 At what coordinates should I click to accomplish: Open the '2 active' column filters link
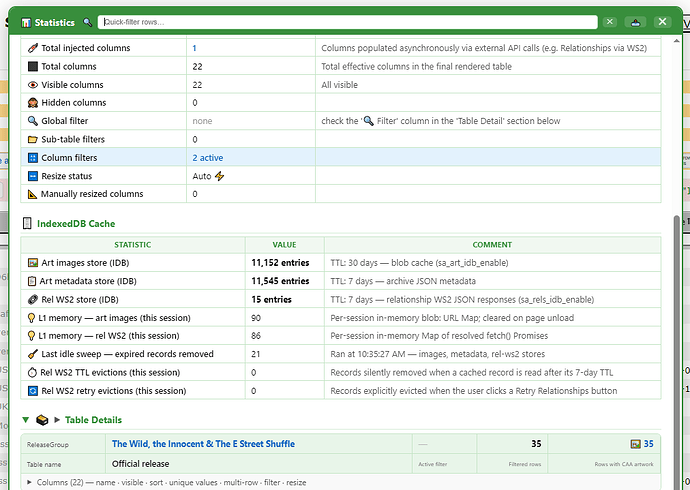point(208,157)
